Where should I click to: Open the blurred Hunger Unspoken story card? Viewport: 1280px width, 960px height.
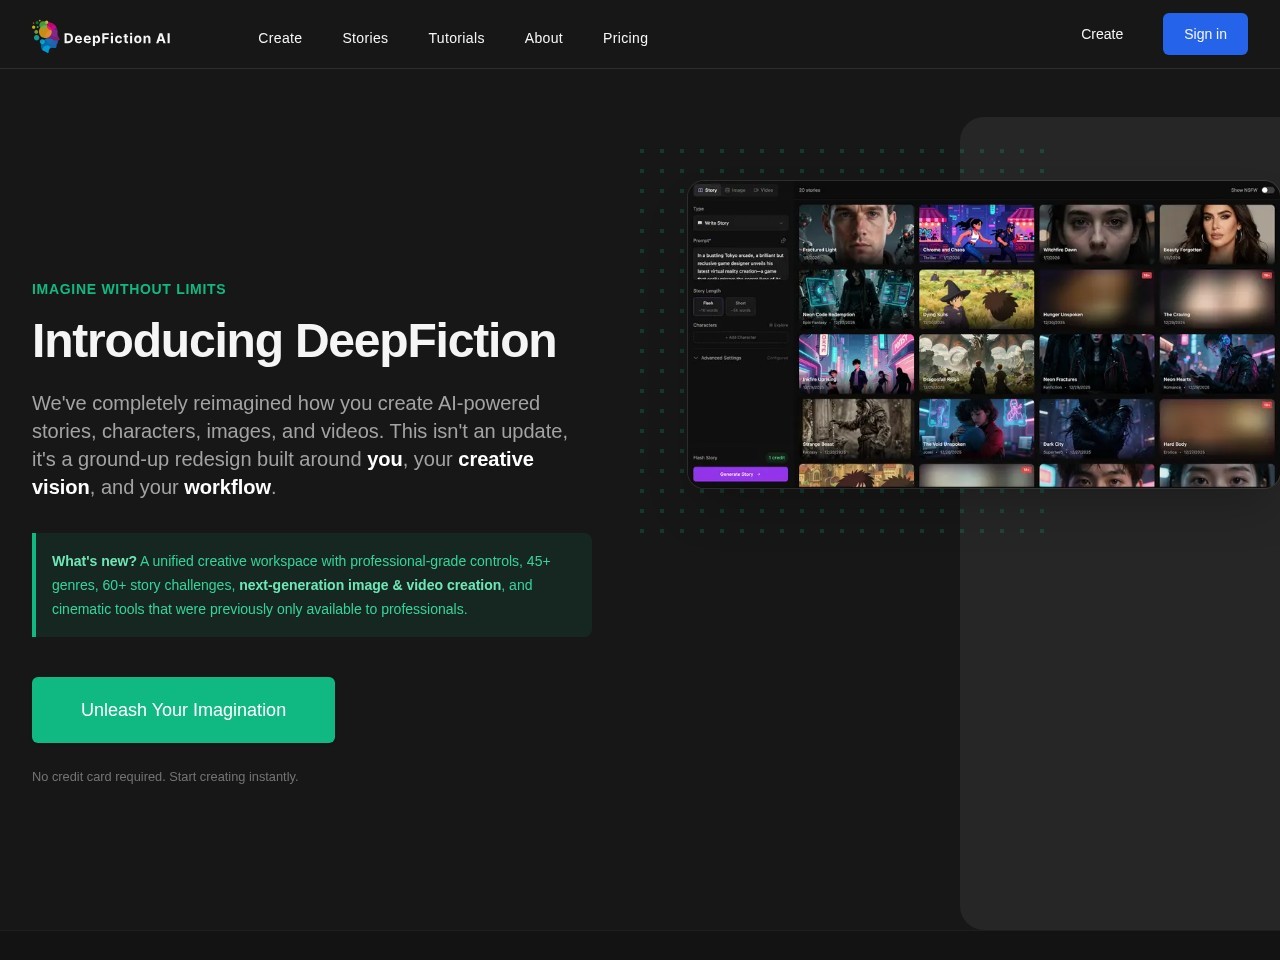coord(1097,299)
